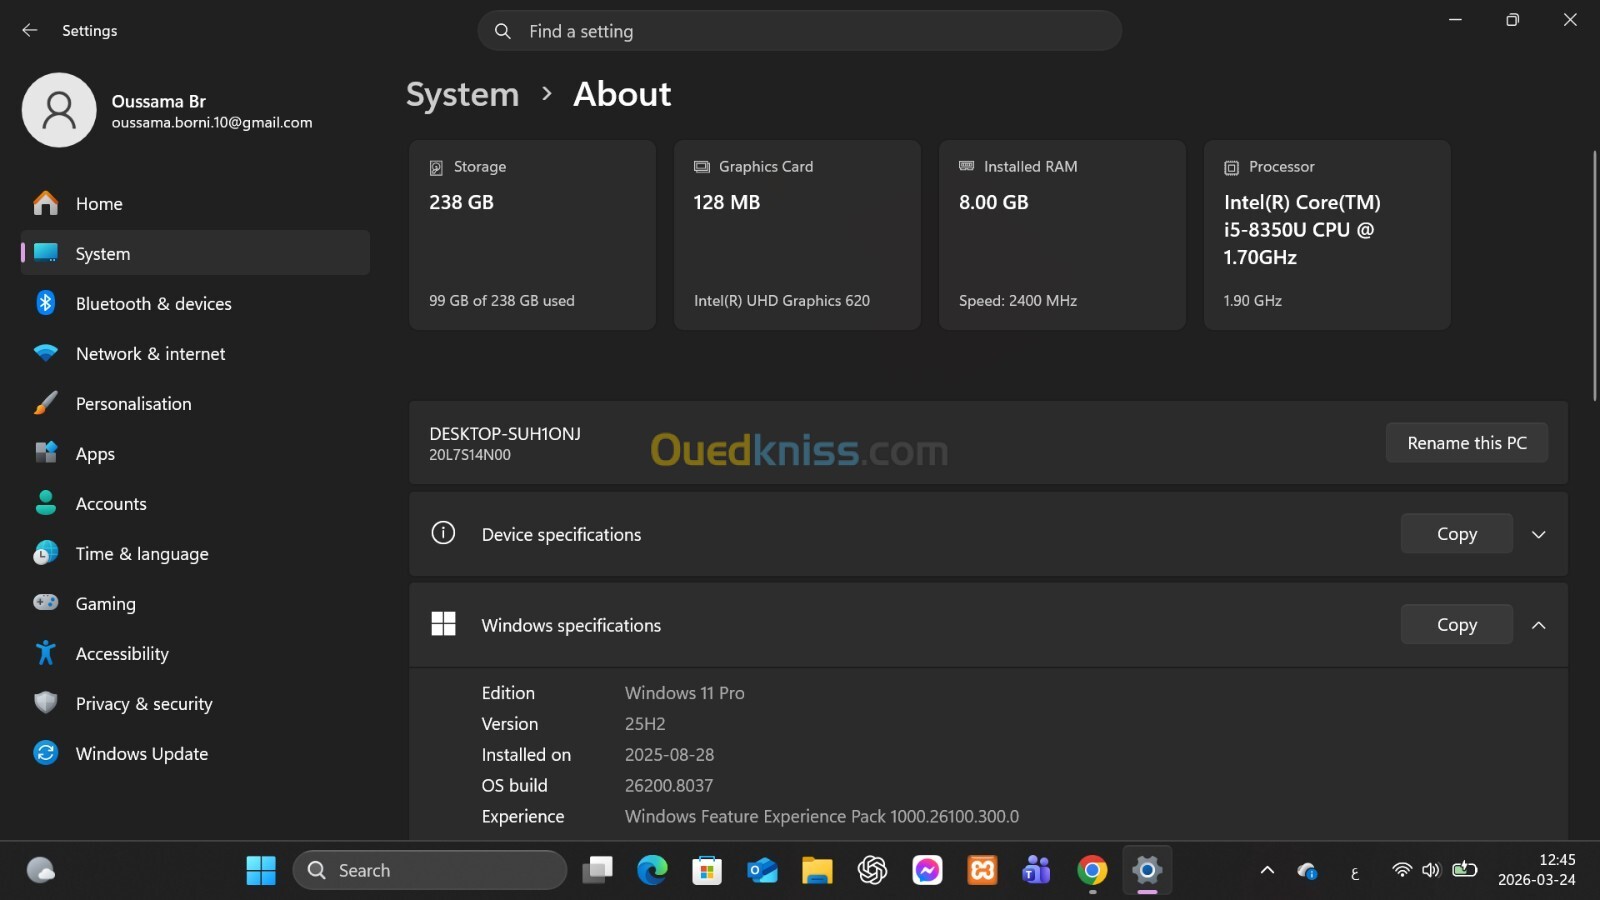Open ChatGPT from the taskbar
Image resolution: width=1600 pixels, height=900 pixels.
point(872,871)
